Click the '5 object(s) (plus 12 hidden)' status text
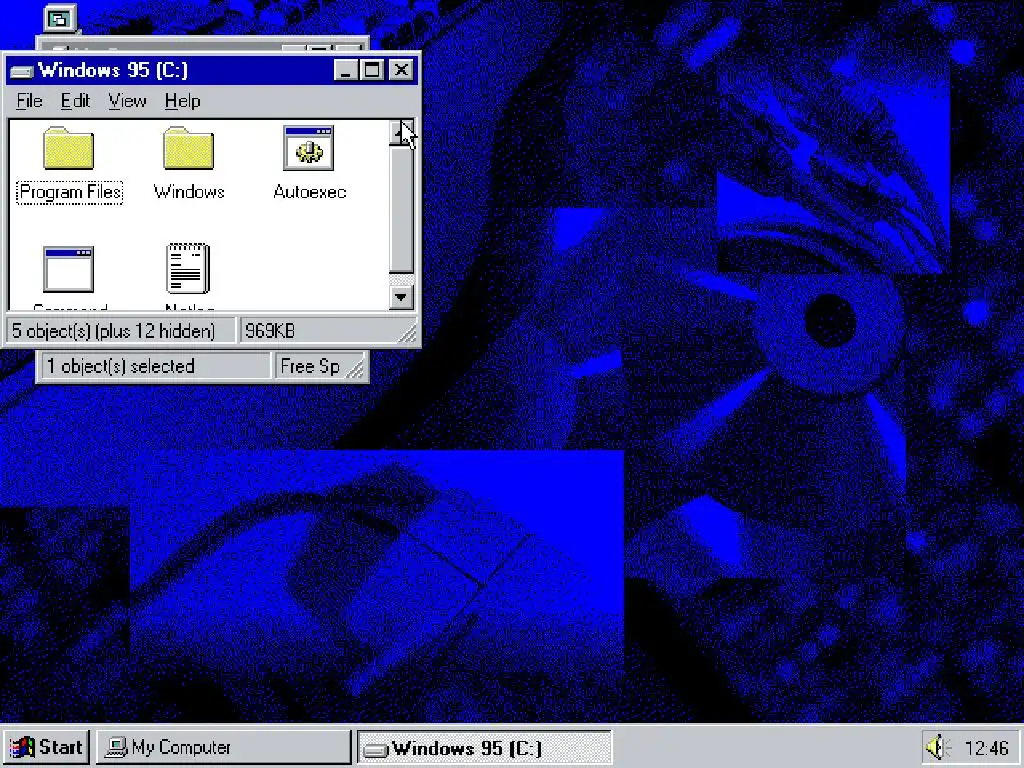Screen dimensions: 1024x768 (114, 331)
